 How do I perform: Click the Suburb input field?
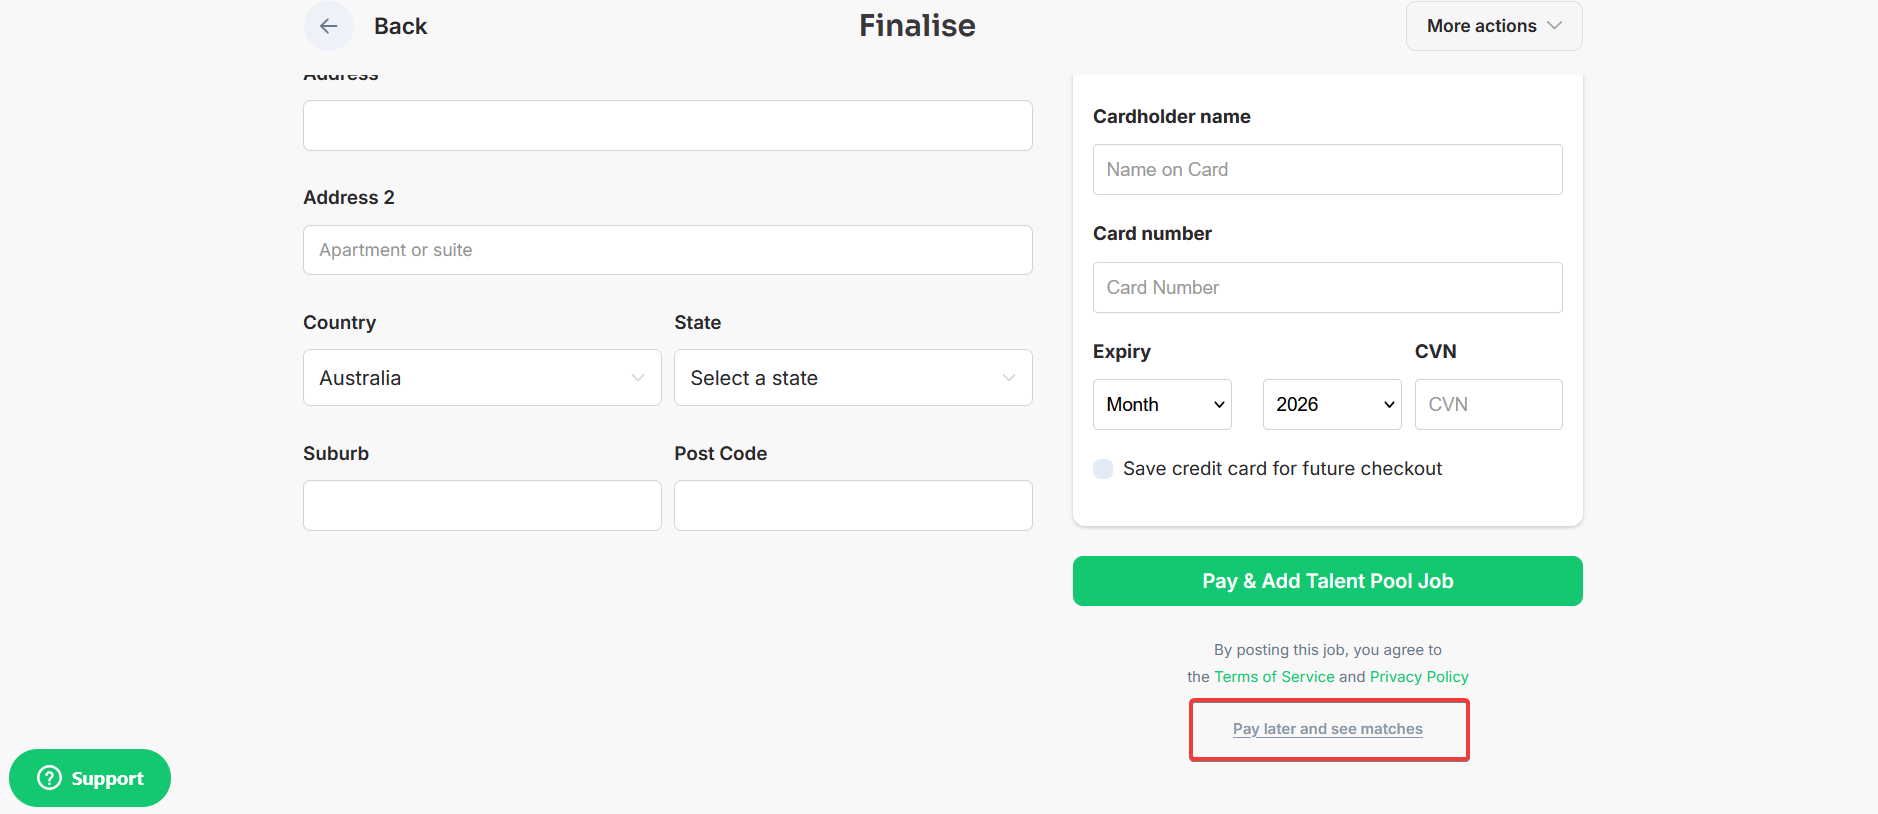482,505
